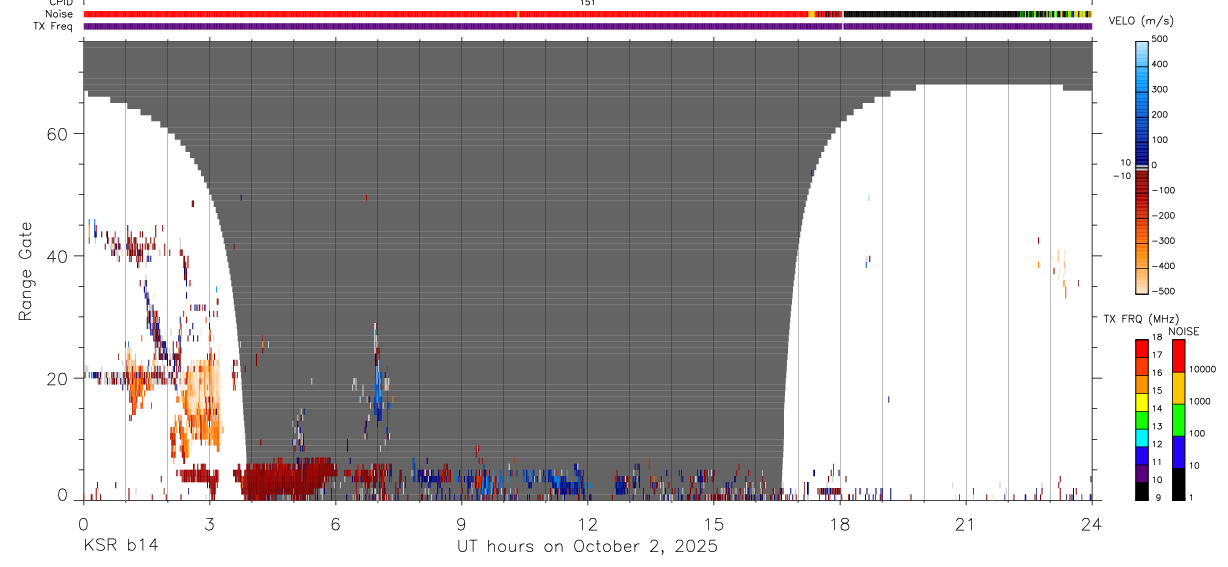The image size is (1228, 567).
Task: Select the red 17-18 MHz frequency swatch
Action: point(1142,349)
